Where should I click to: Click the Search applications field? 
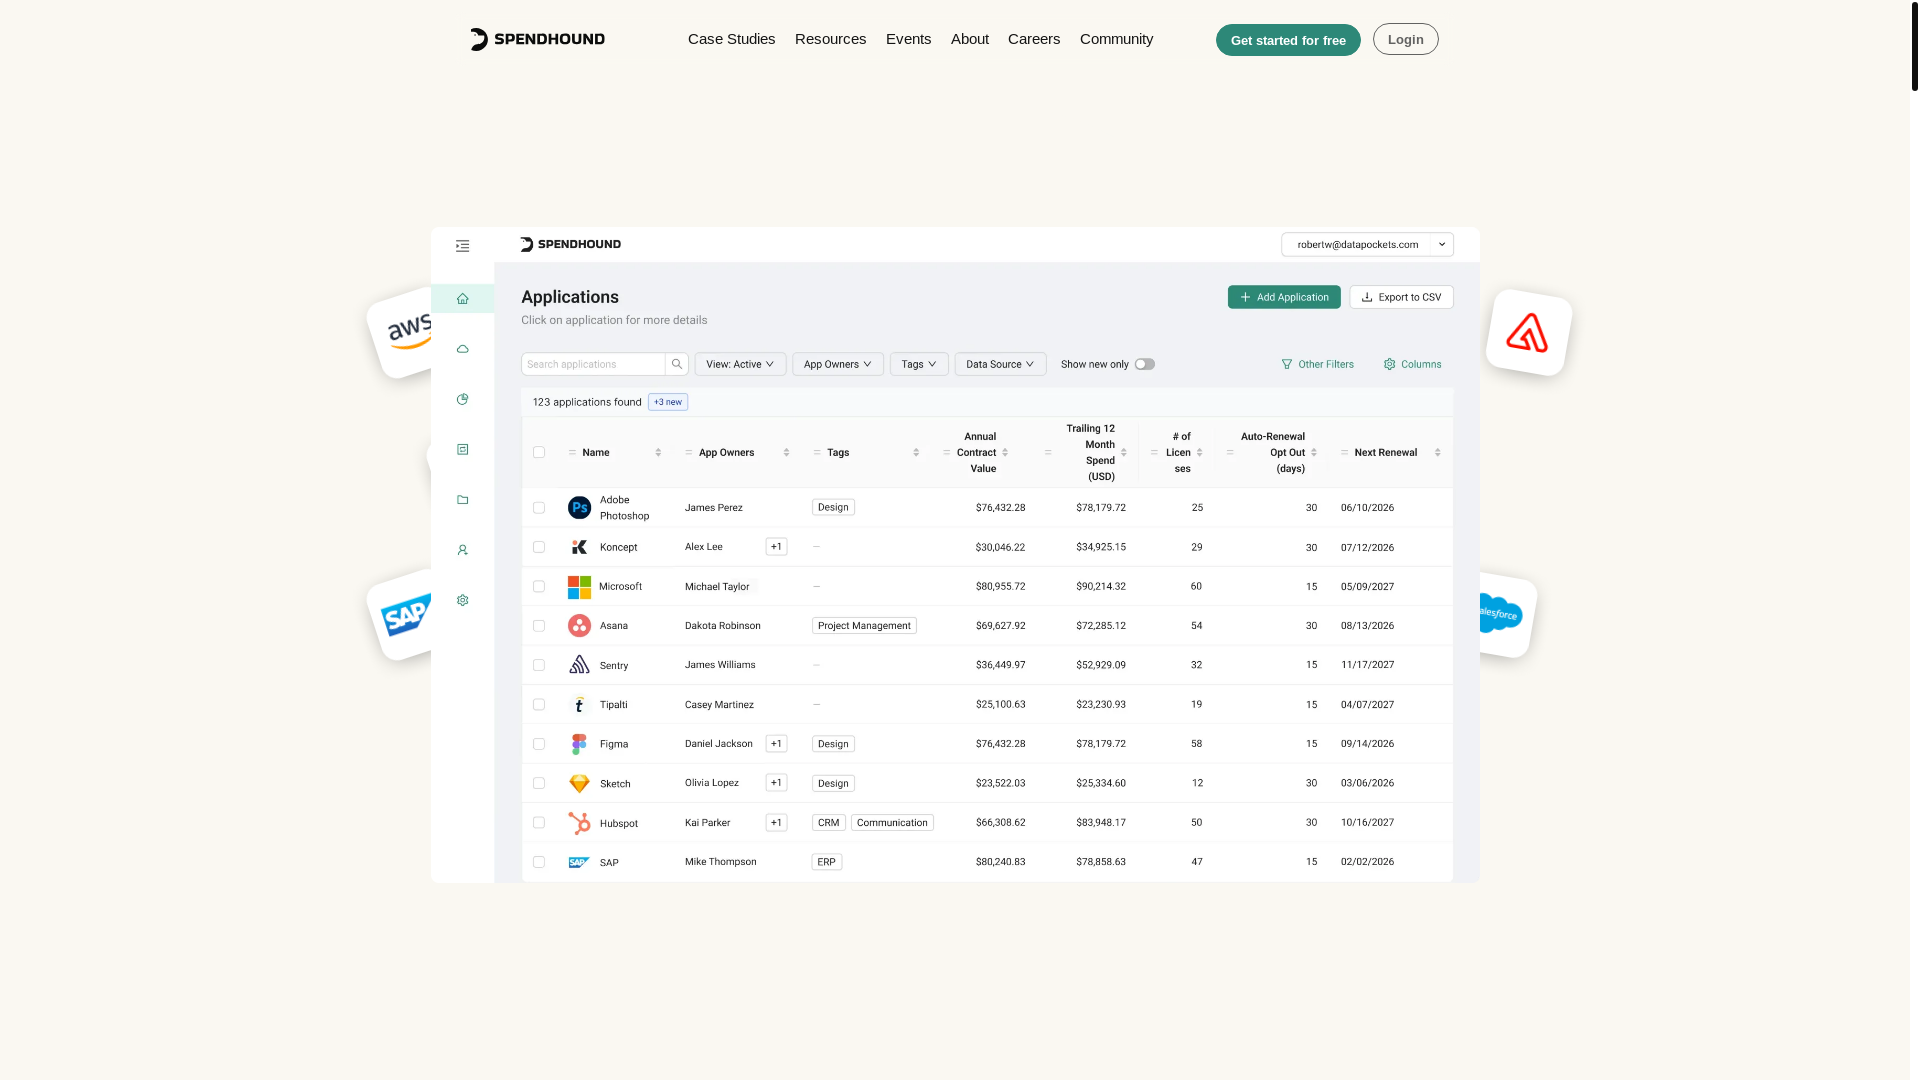point(593,364)
